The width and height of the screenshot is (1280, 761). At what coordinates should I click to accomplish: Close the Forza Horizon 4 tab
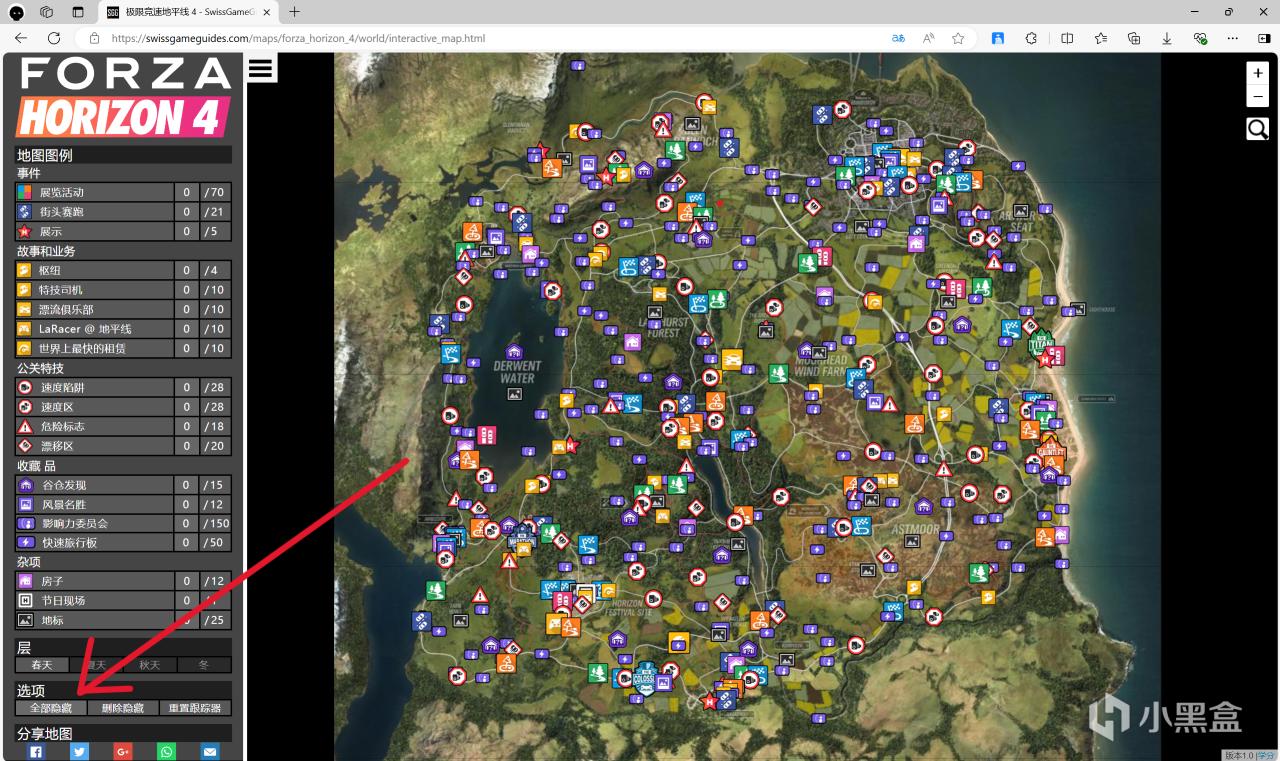pos(267,12)
